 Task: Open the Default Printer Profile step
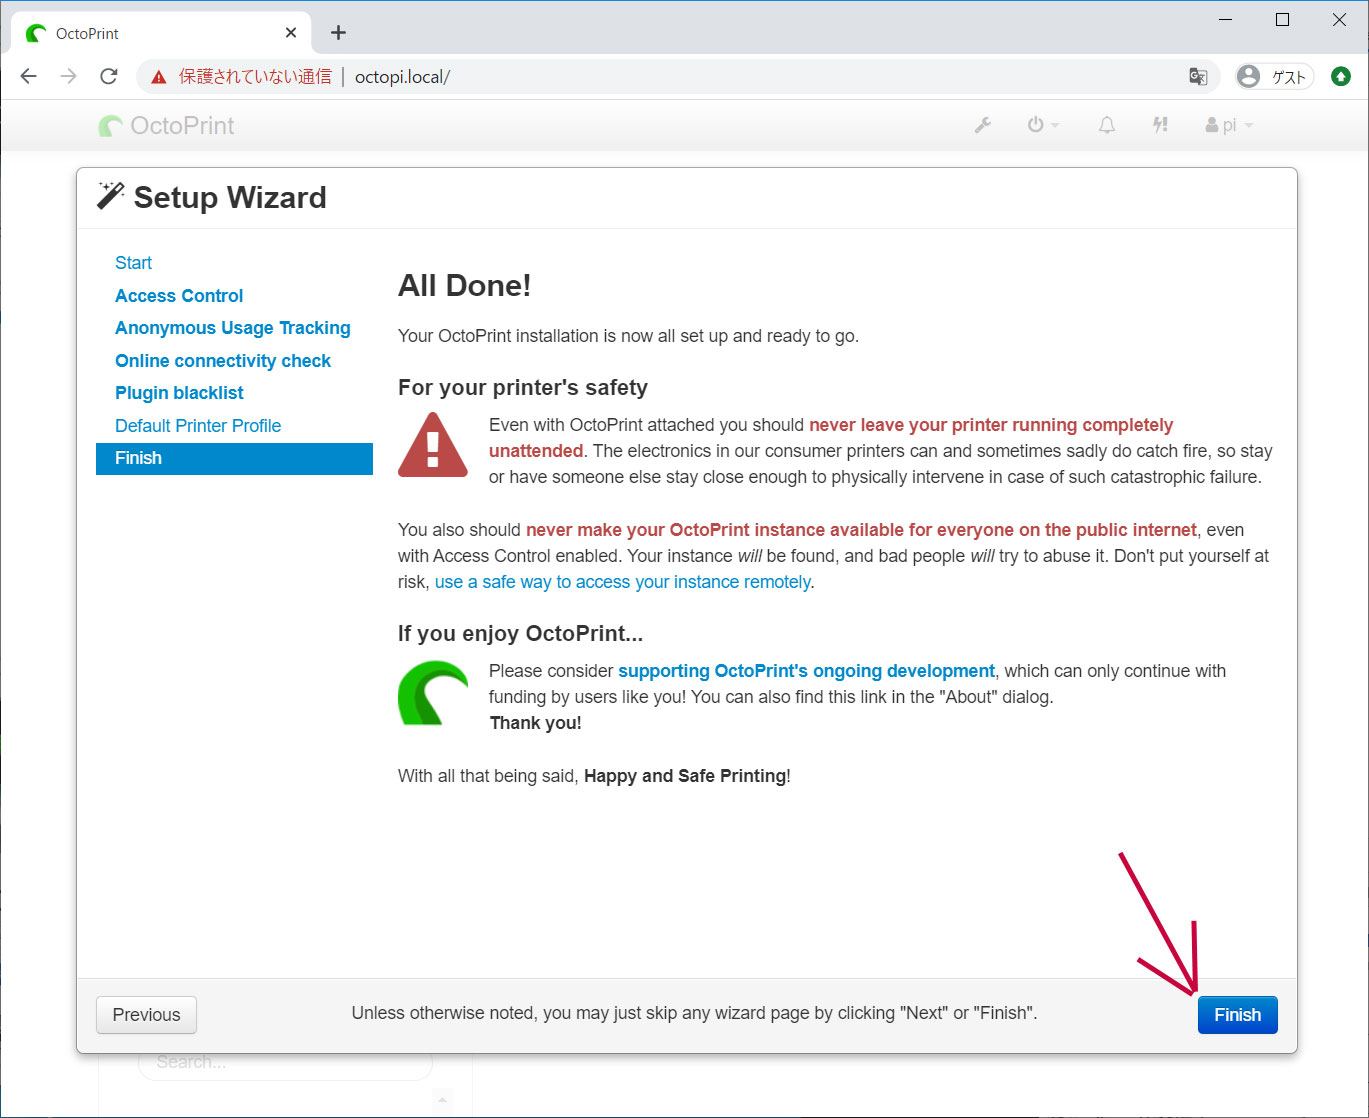coord(198,426)
